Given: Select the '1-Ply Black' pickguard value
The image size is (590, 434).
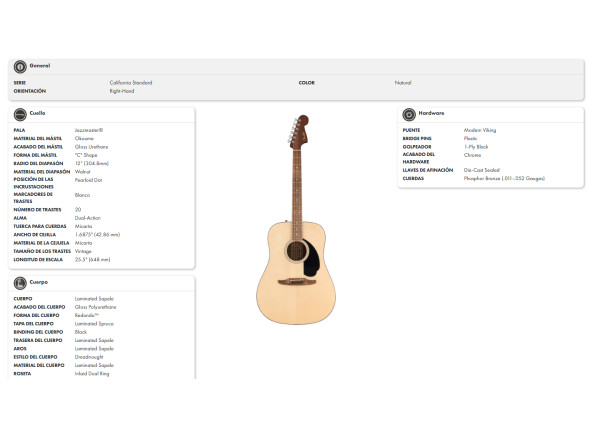Looking at the screenshot, I should [x=476, y=147].
